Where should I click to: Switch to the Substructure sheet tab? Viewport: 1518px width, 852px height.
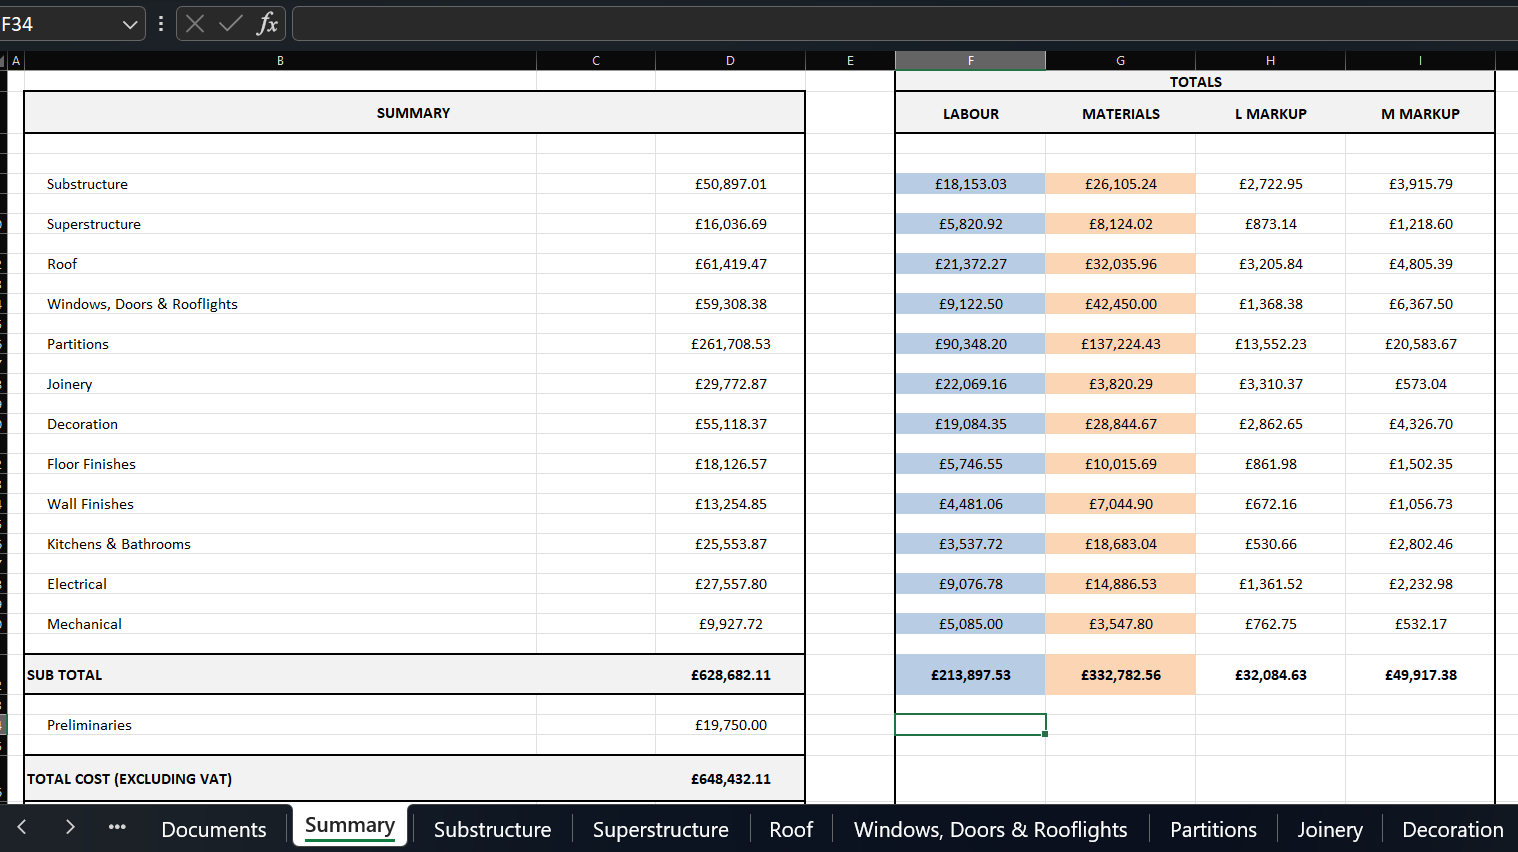492,829
